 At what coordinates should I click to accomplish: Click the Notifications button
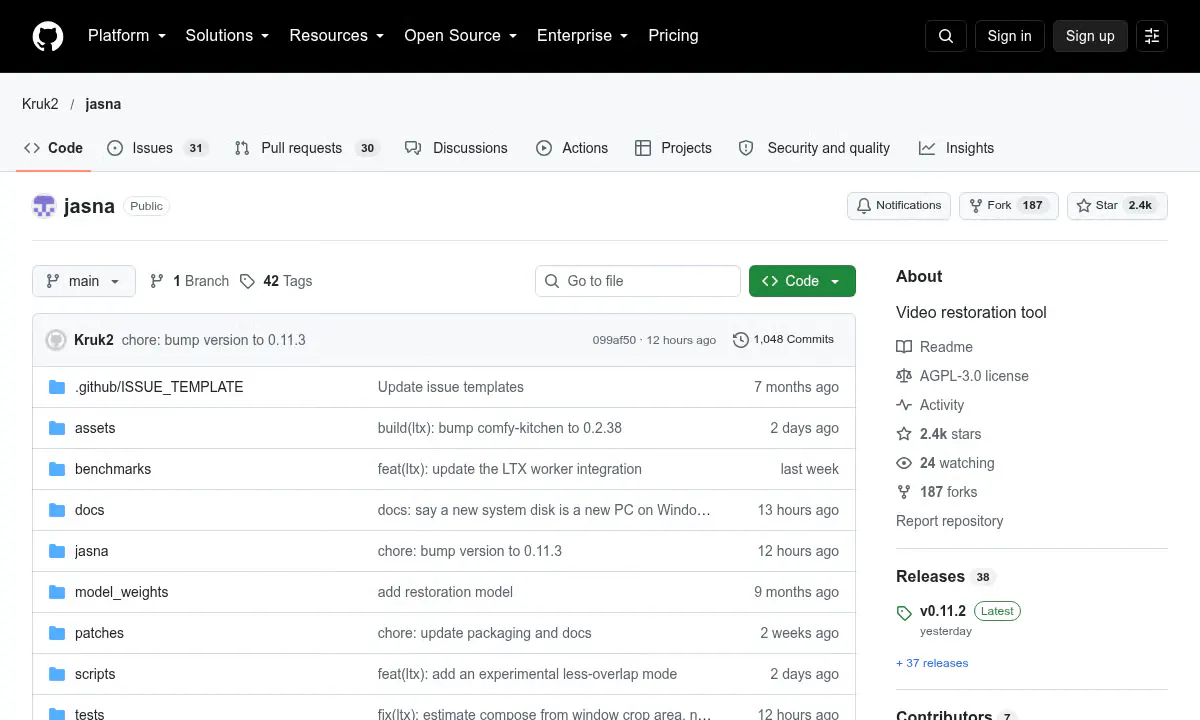click(899, 206)
